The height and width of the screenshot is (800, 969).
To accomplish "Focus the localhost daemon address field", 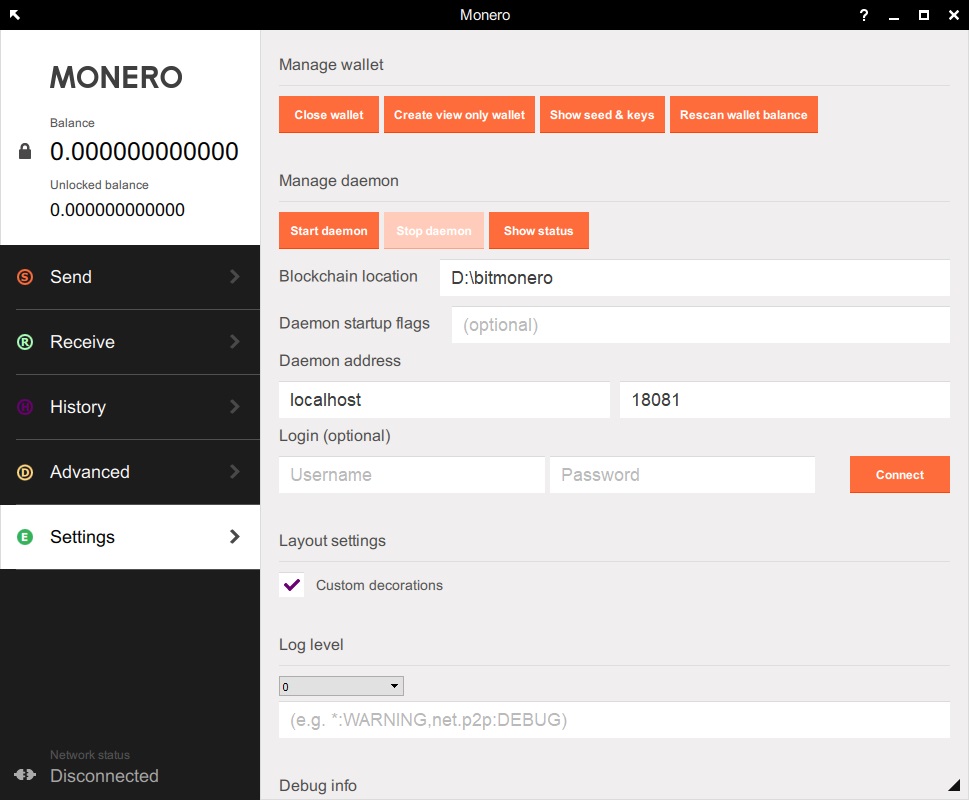I will tap(444, 400).
